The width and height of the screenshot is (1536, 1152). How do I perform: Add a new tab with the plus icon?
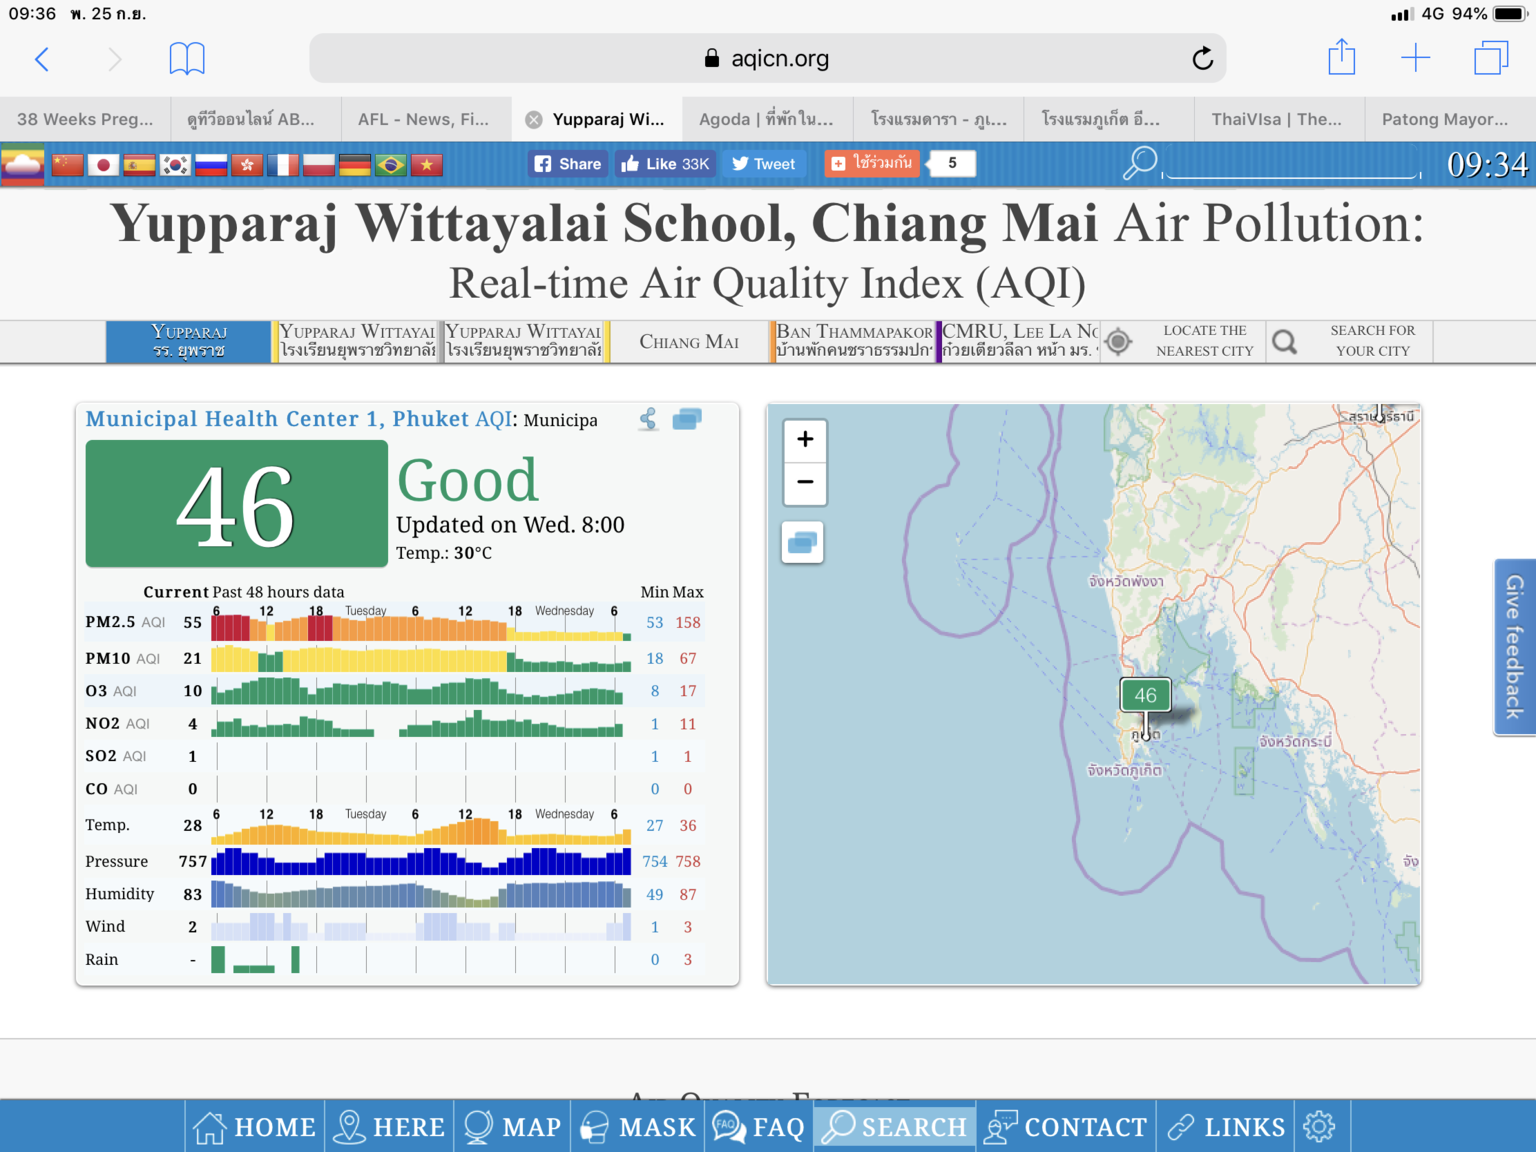[x=1415, y=58]
